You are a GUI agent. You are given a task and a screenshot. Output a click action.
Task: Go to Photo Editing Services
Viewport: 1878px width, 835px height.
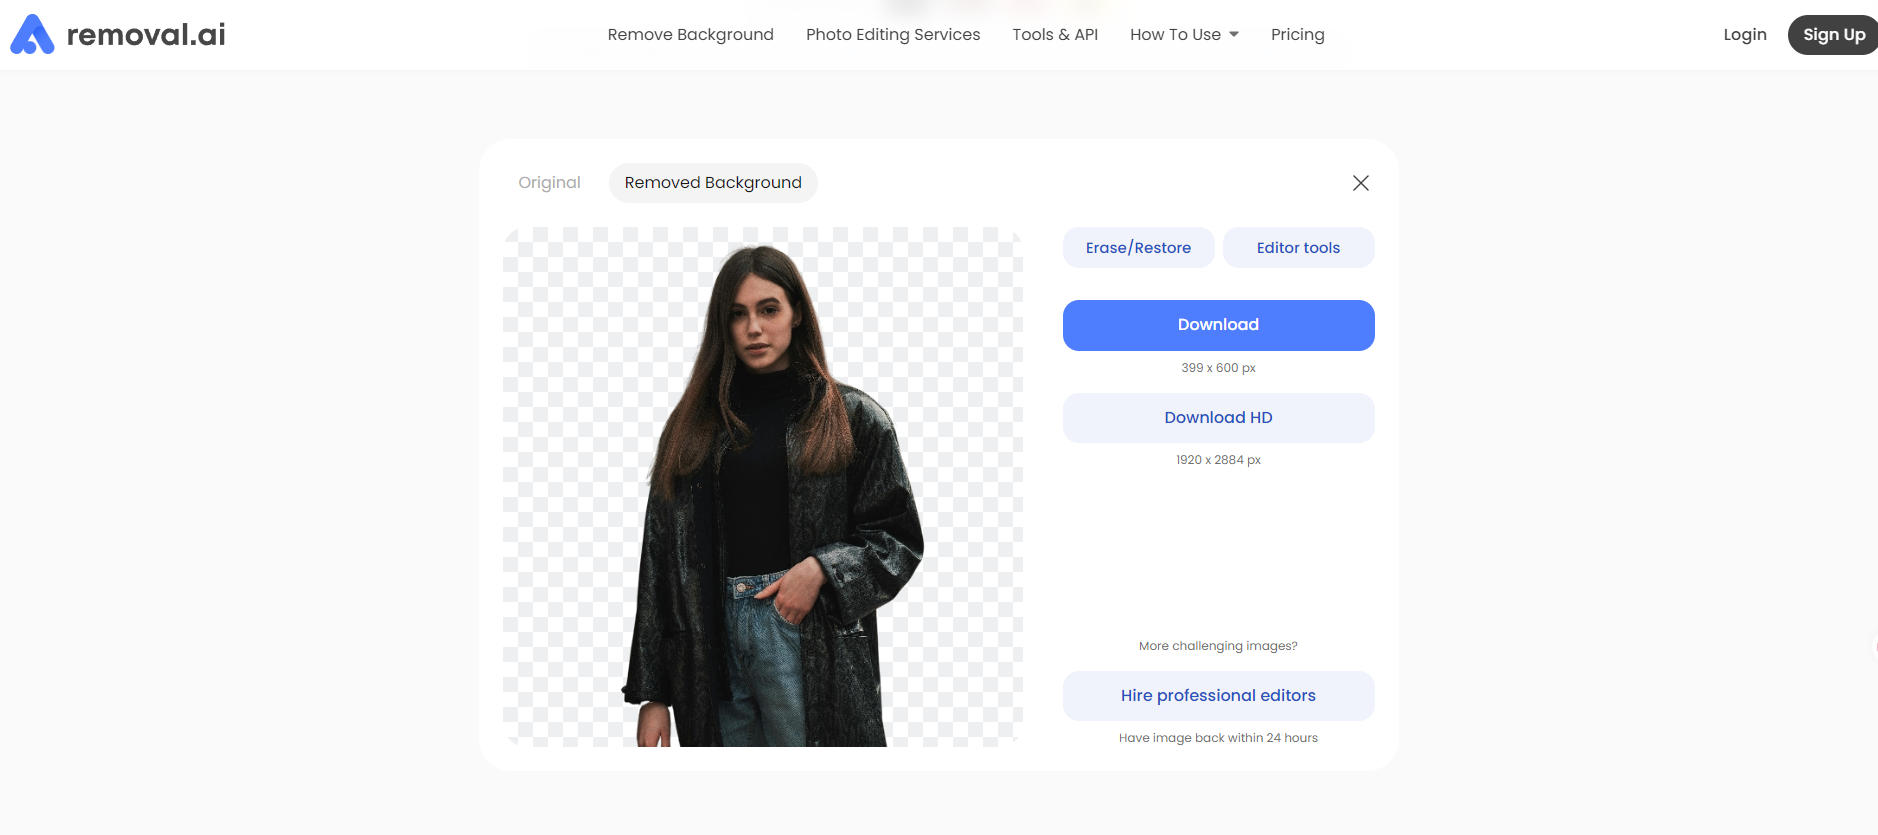coord(893,35)
